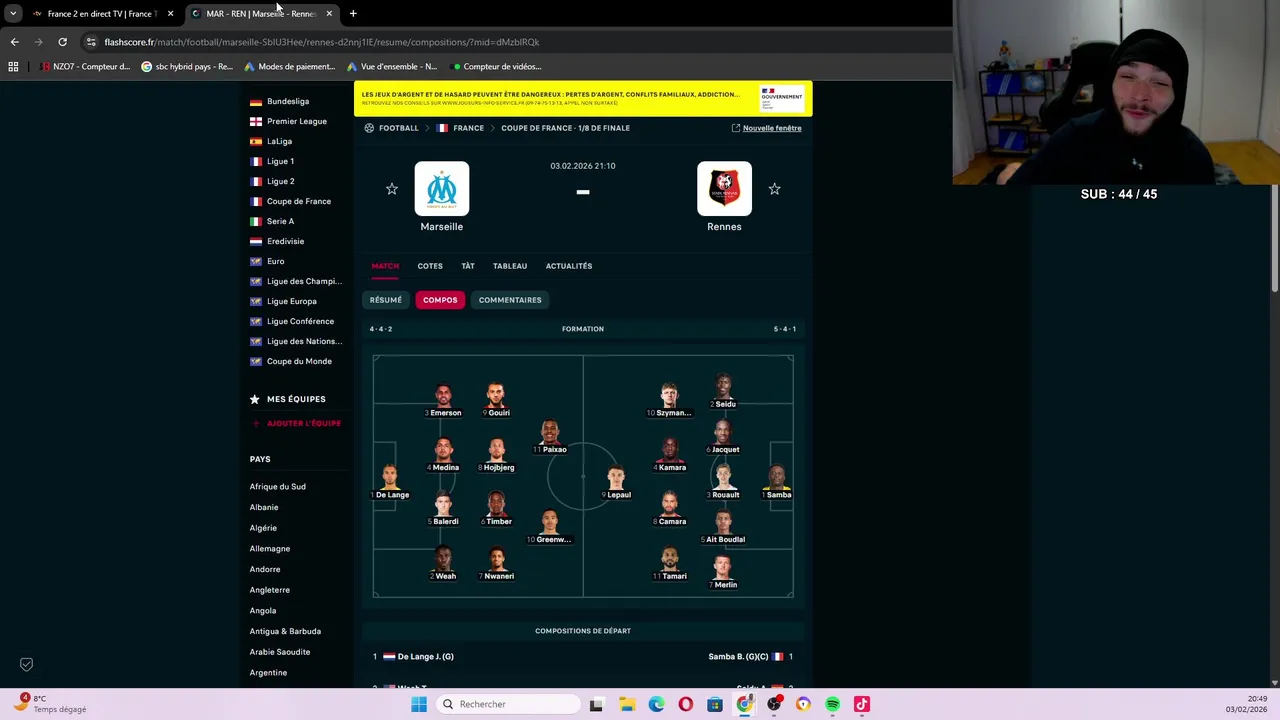Reload the page
Viewport: 1280px width, 720px height.
[62, 42]
